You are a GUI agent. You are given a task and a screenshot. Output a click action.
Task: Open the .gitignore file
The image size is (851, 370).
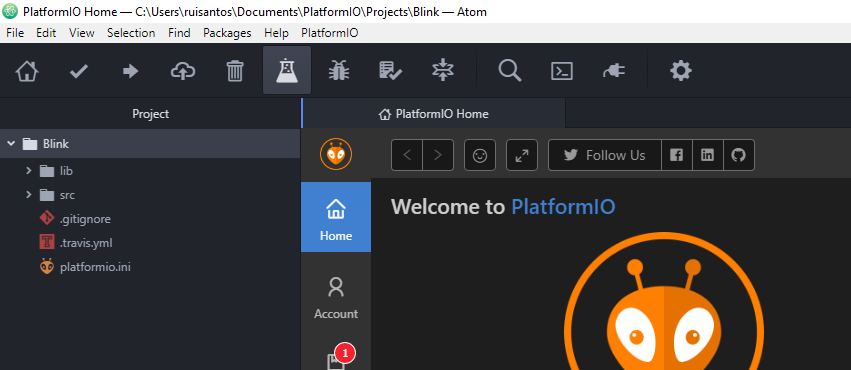click(x=75, y=219)
